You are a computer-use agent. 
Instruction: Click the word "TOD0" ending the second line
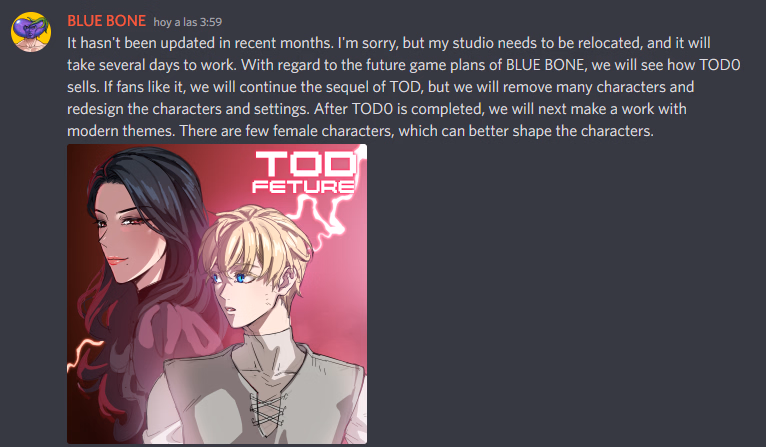click(x=720, y=65)
